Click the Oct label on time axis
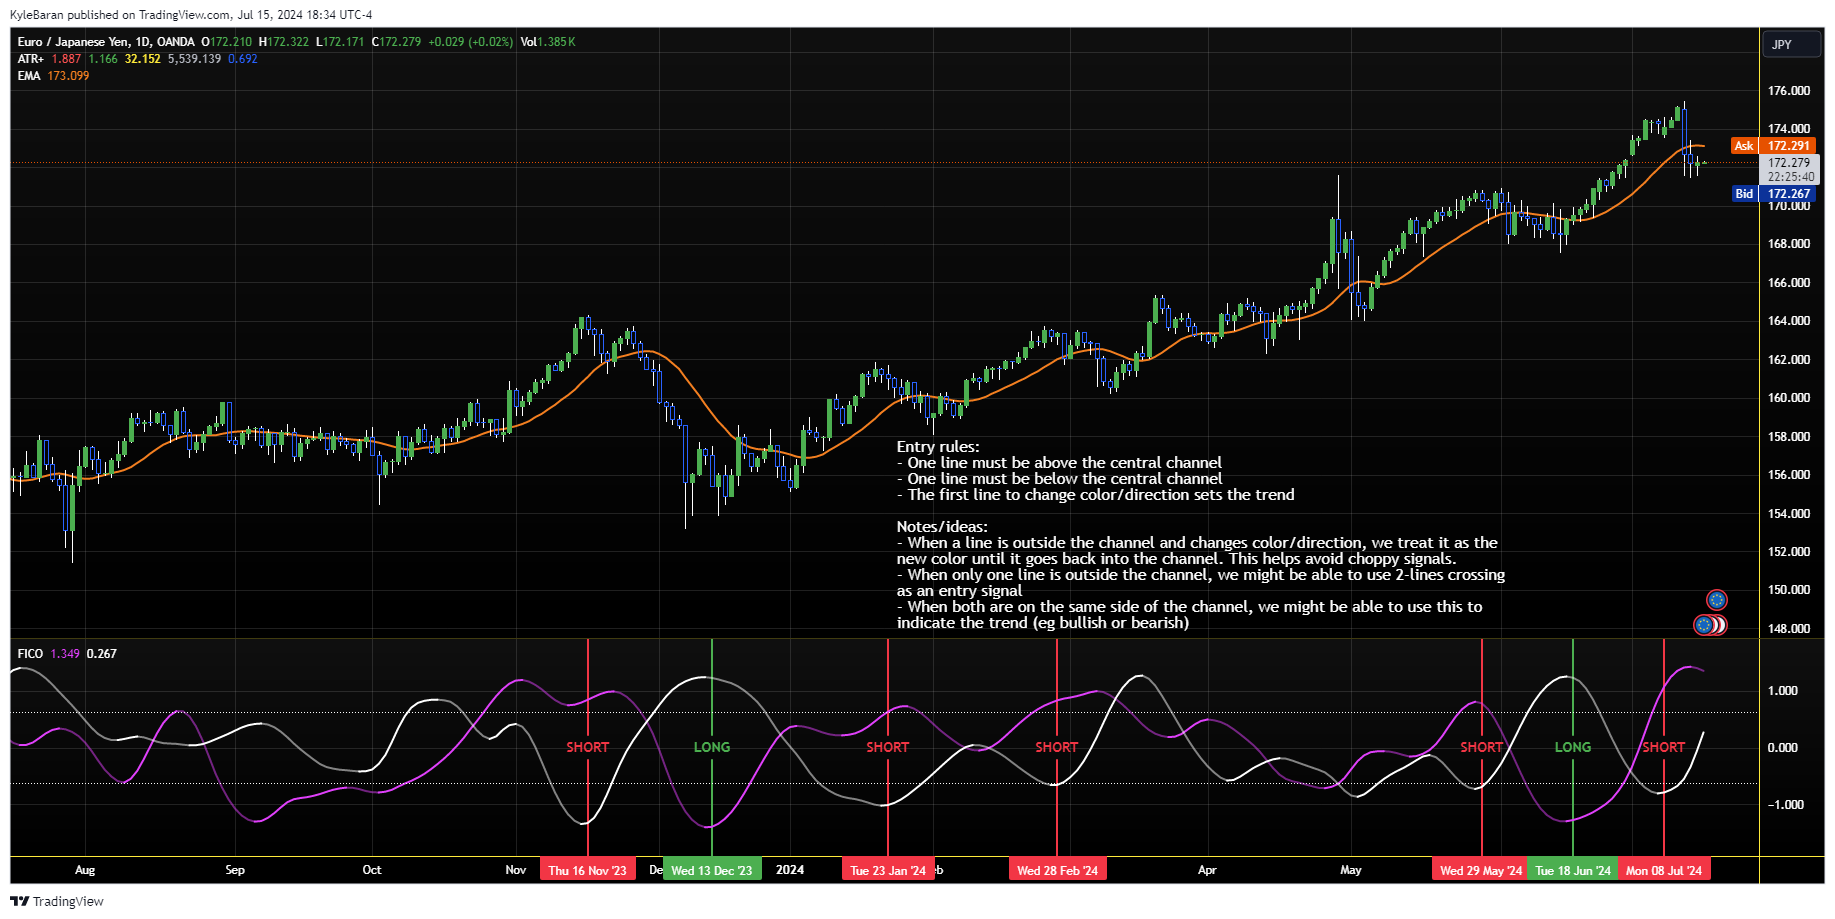The height and width of the screenshot is (919, 1835). pyautogui.click(x=372, y=870)
